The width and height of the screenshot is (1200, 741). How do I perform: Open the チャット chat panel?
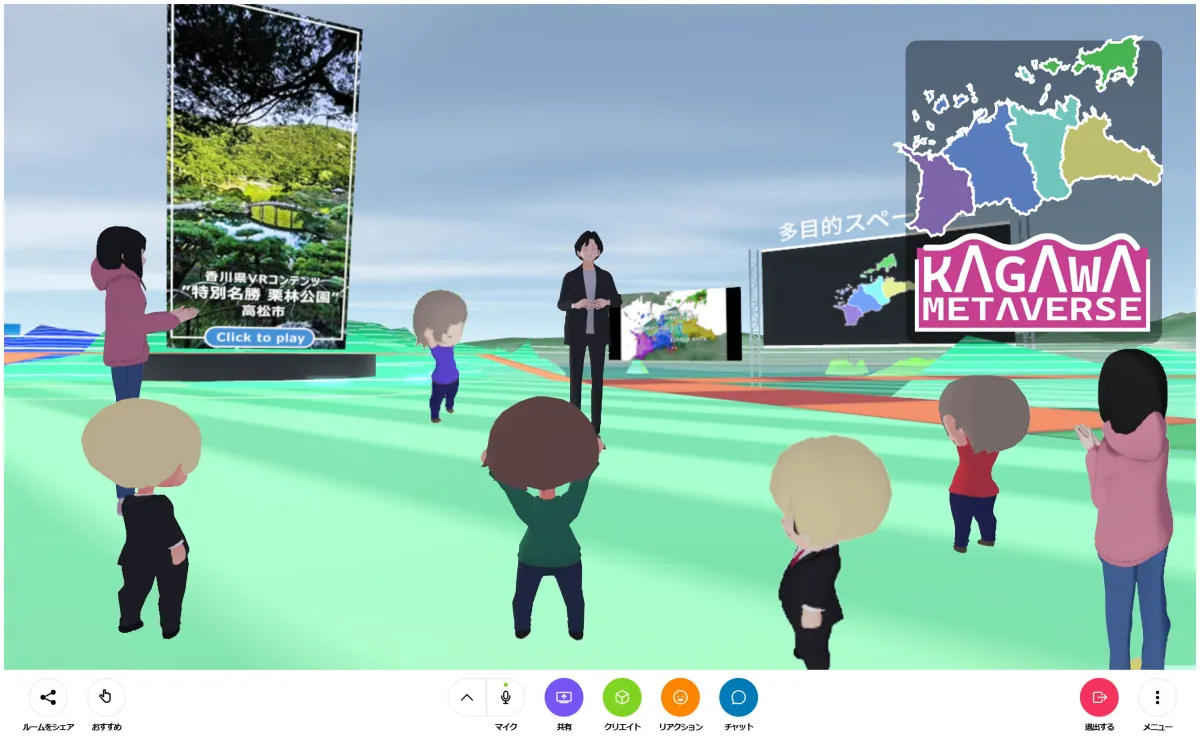(738, 697)
